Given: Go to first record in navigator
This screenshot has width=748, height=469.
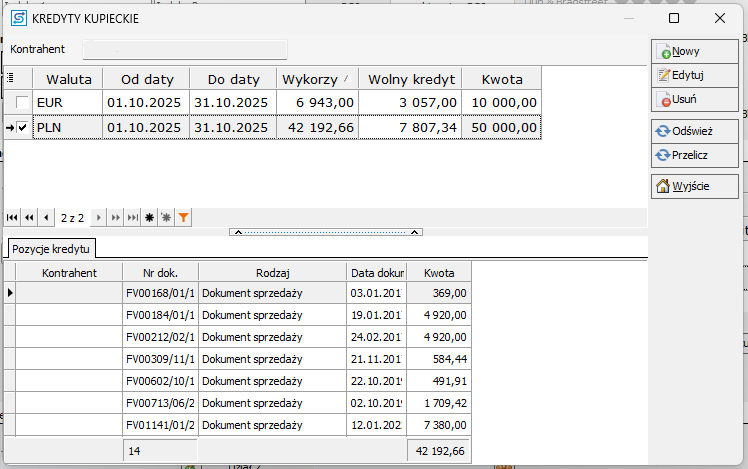Looking at the screenshot, I should point(12,217).
